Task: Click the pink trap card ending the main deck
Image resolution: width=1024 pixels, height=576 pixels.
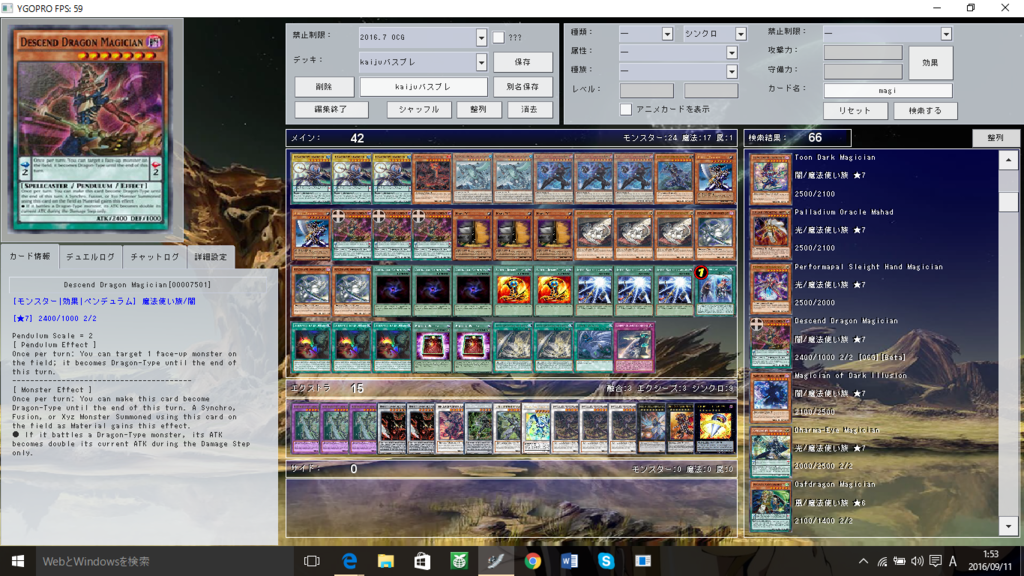Action: pos(633,347)
